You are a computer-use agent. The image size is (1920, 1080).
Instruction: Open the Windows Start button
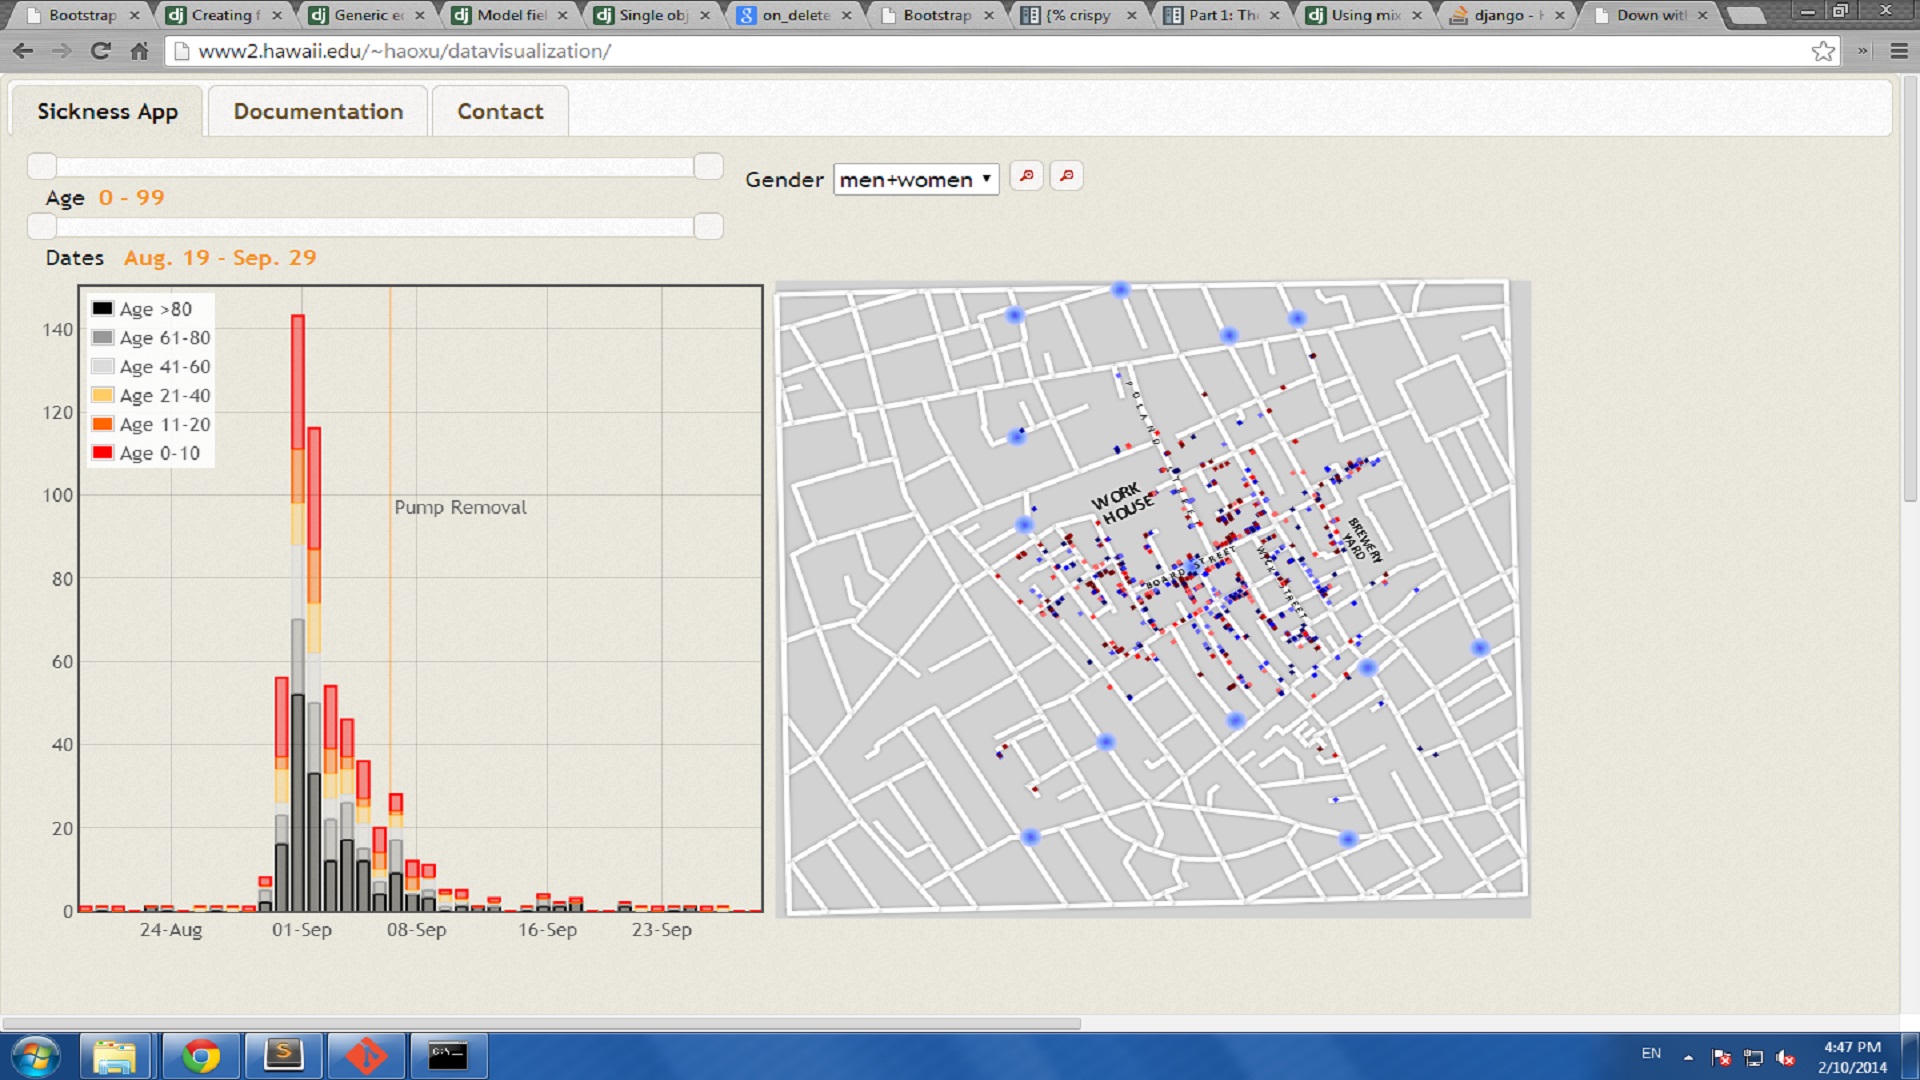[x=35, y=1056]
